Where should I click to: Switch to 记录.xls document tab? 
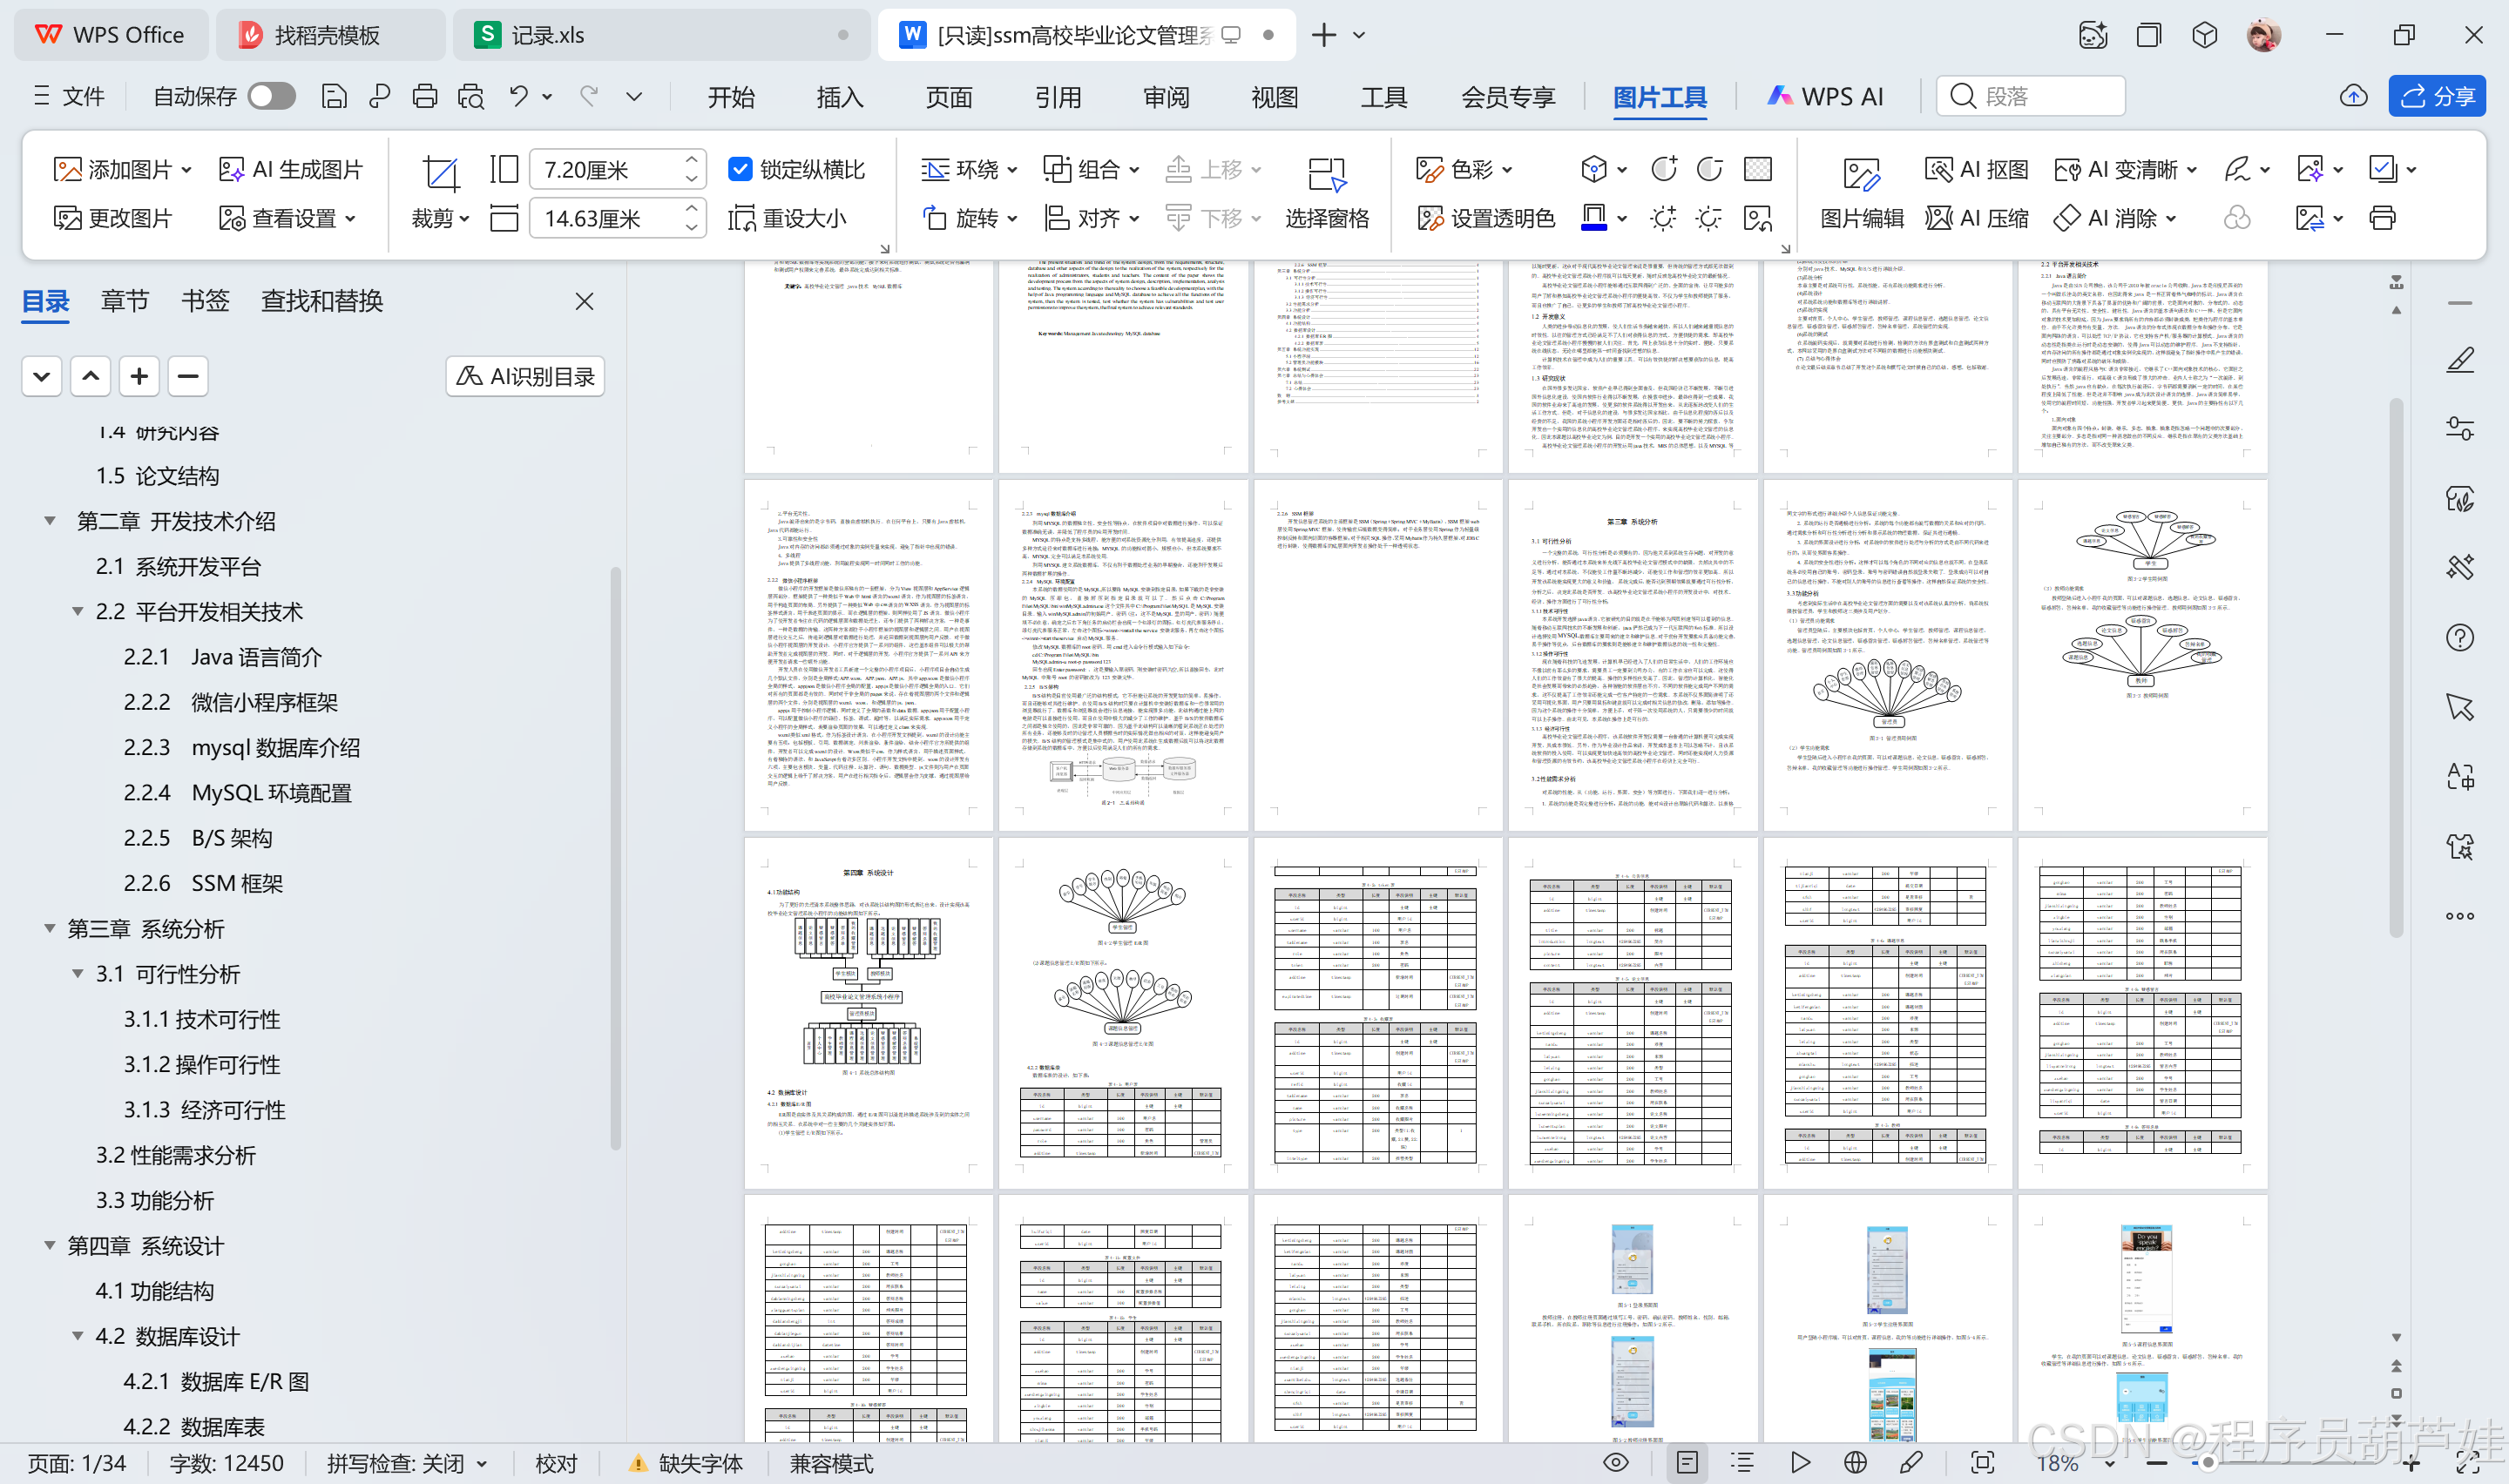[661, 35]
